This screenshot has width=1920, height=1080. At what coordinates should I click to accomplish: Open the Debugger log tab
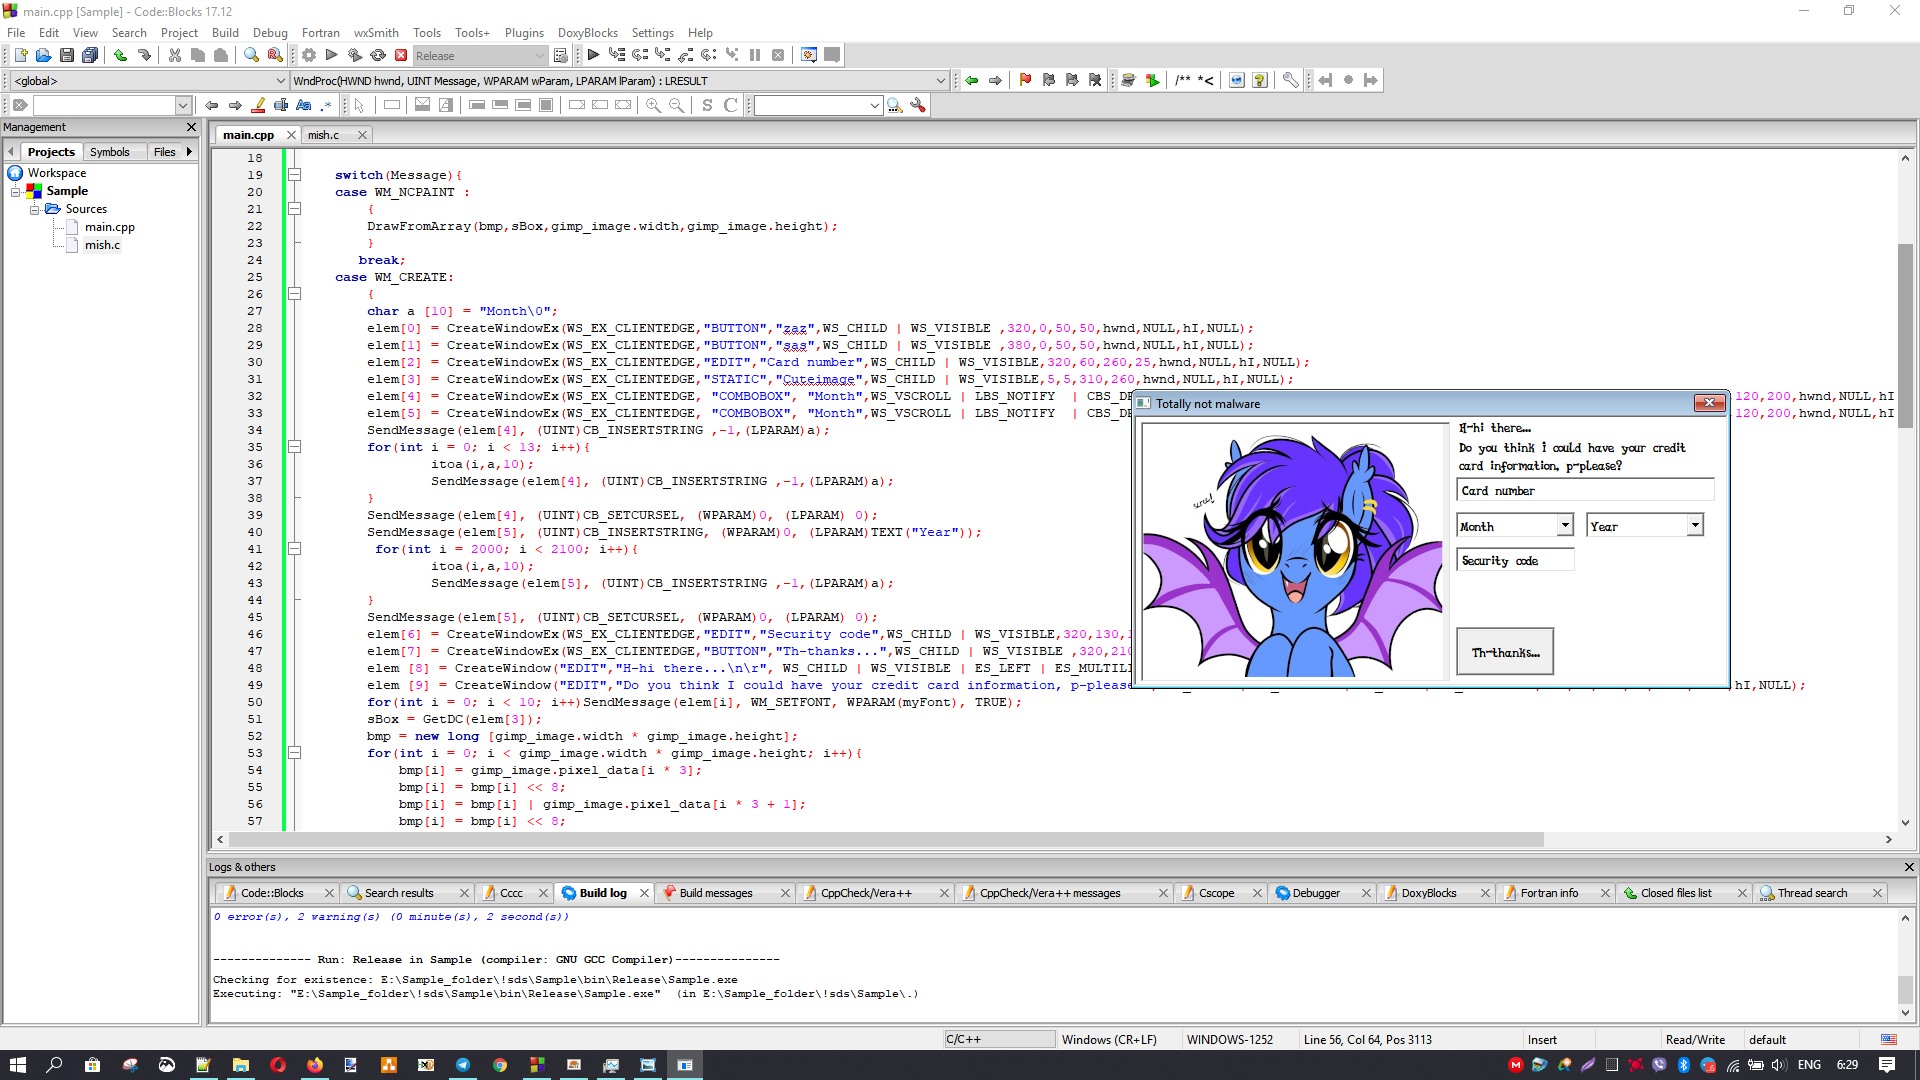(1316, 893)
